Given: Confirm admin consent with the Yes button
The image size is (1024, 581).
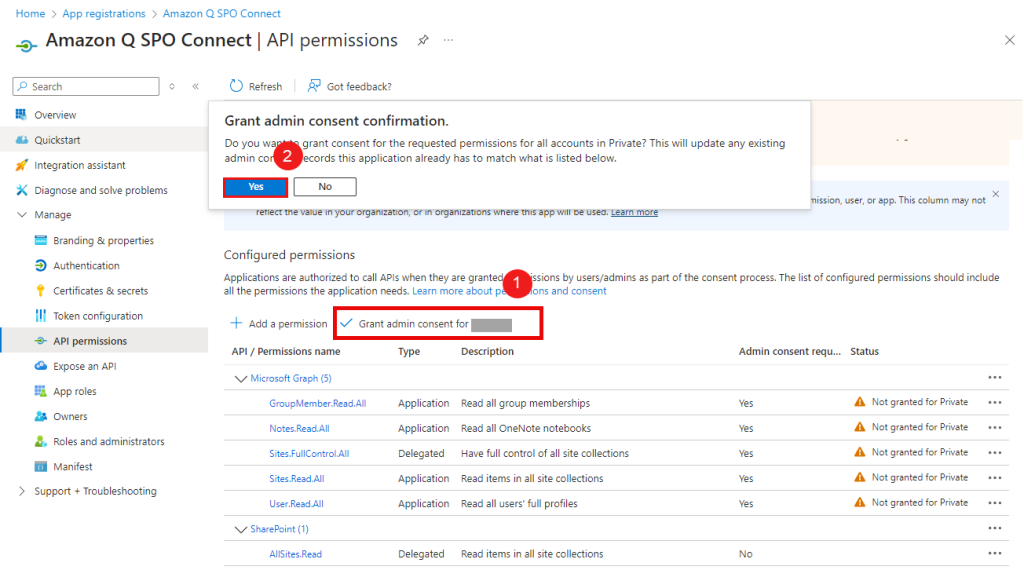Looking at the screenshot, I should click(x=255, y=187).
